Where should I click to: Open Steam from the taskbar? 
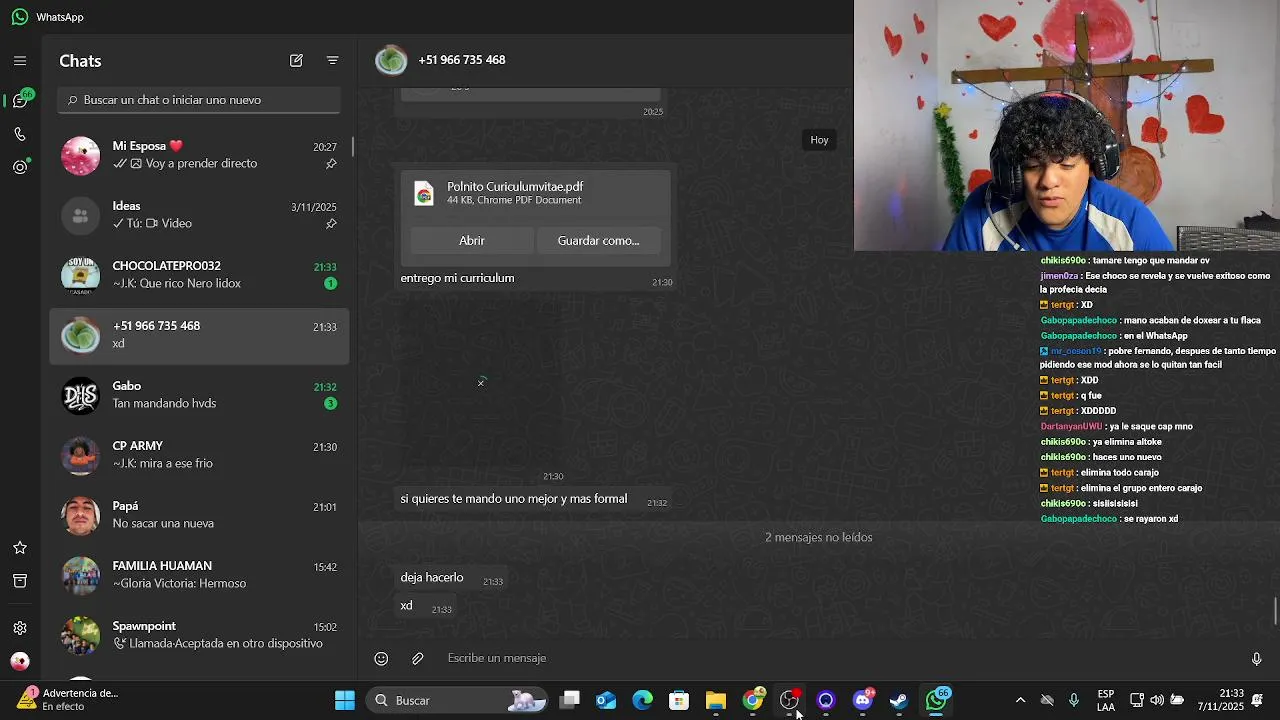(899, 701)
